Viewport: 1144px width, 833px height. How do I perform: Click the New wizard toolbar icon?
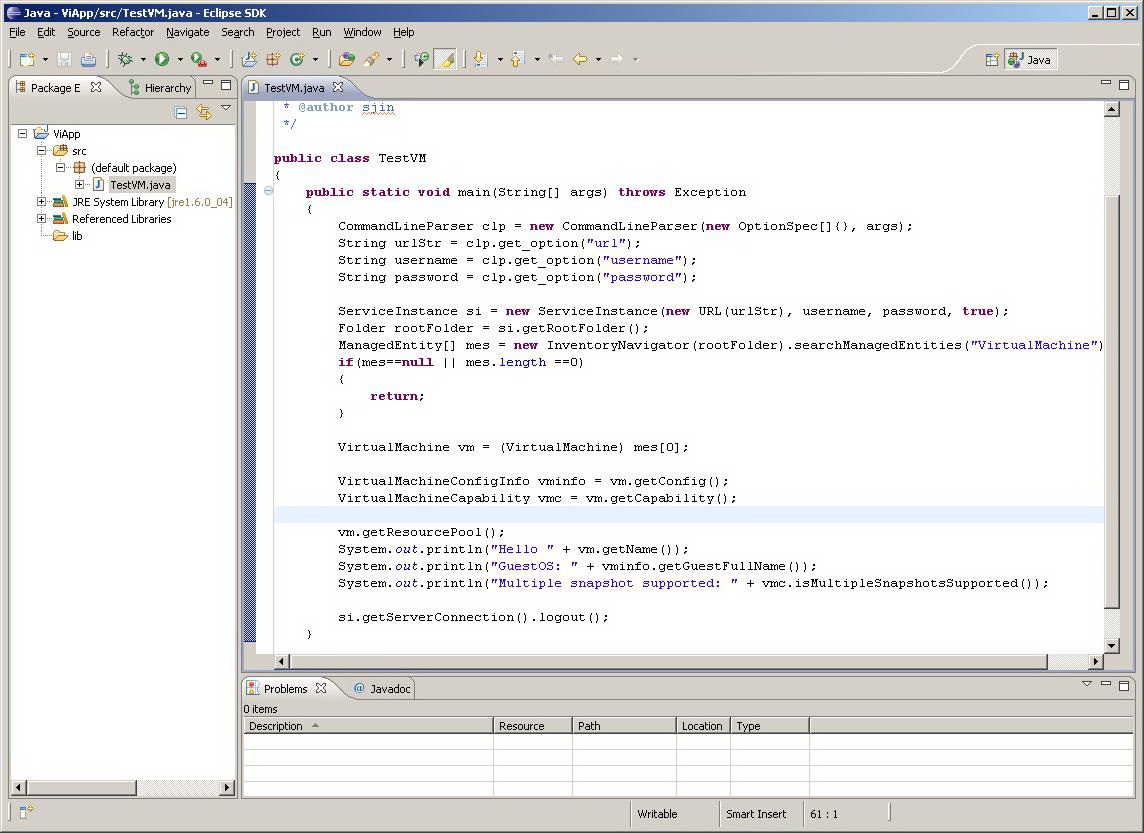point(28,59)
